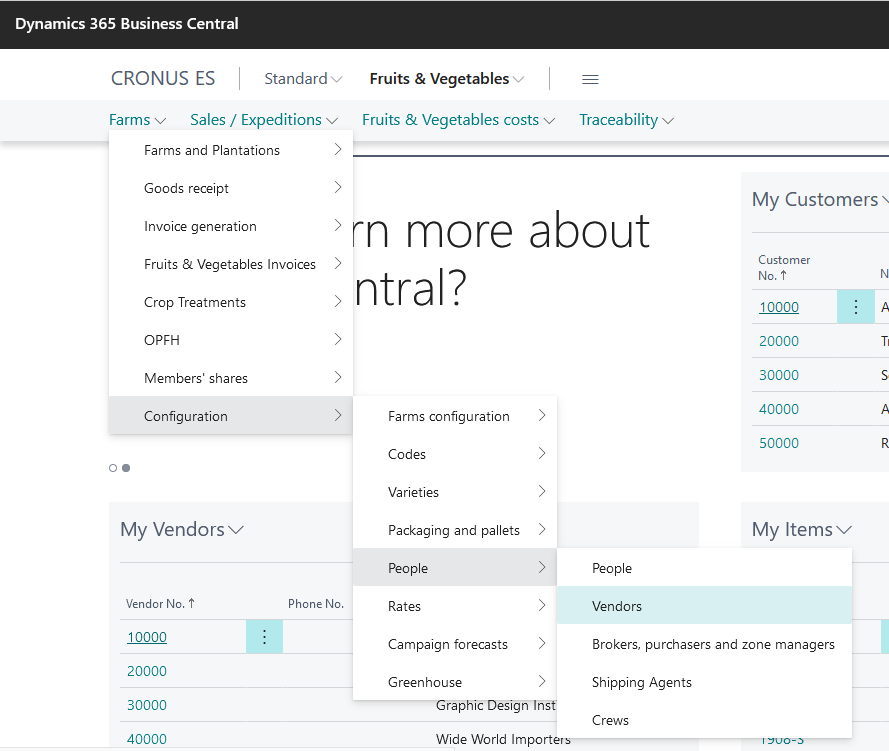Choose Shipping Agents entry

tap(704, 682)
